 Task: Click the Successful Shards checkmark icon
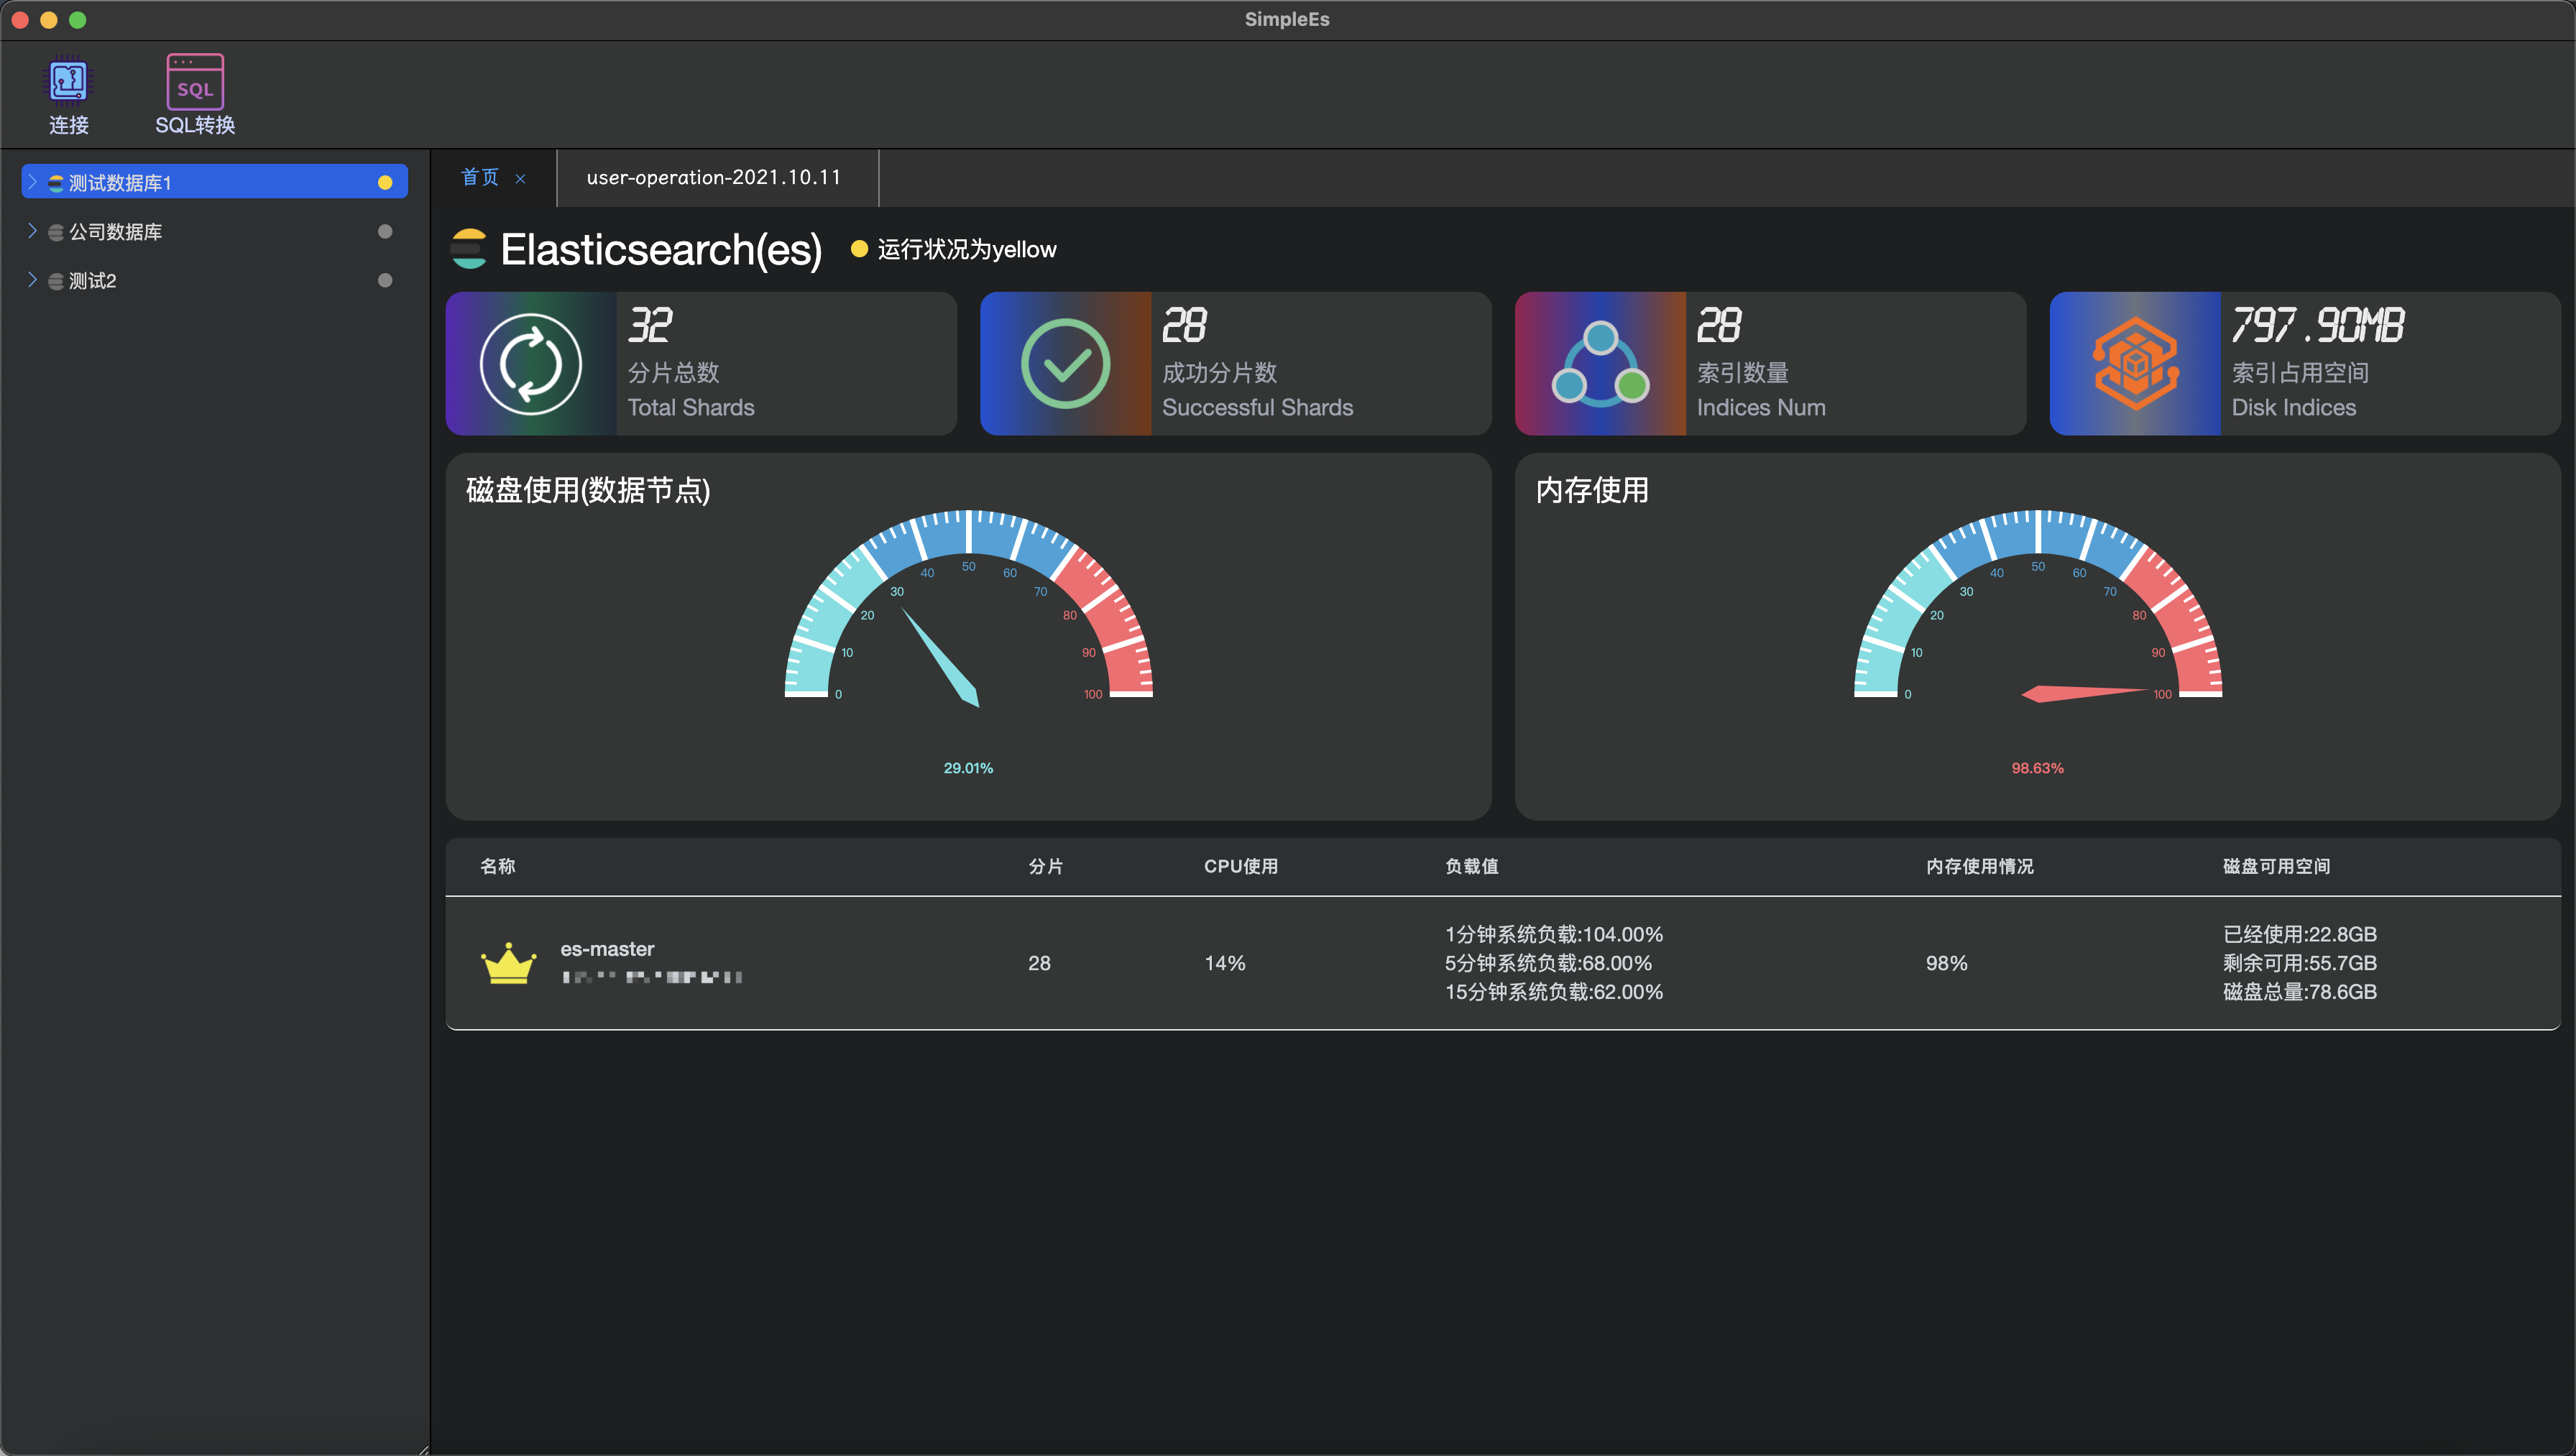[x=1065, y=364]
